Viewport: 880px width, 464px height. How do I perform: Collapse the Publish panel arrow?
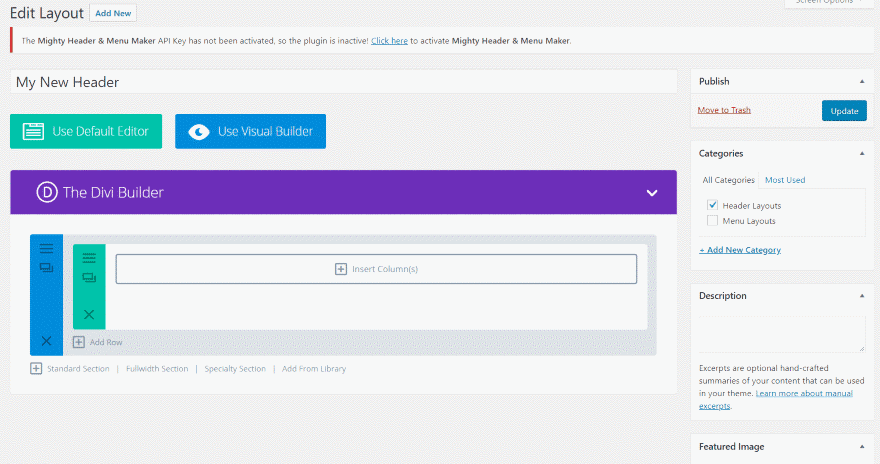[x=862, y=81]
